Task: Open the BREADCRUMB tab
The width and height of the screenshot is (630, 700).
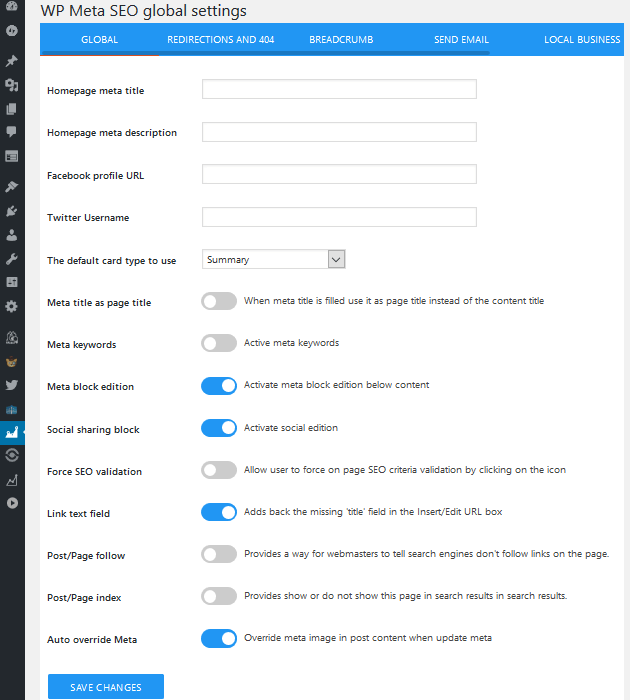Action: [341, 40]
